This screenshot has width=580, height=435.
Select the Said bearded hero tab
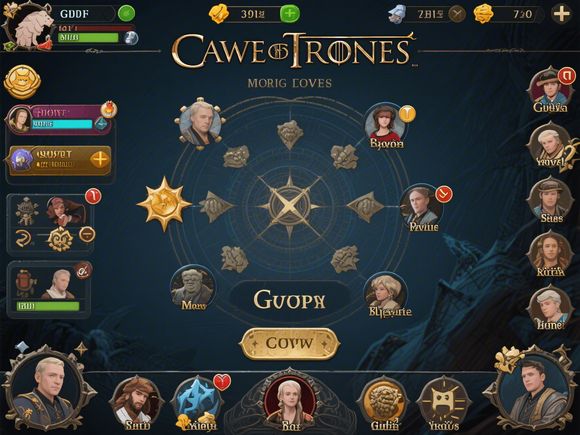(x=137, y=403)
